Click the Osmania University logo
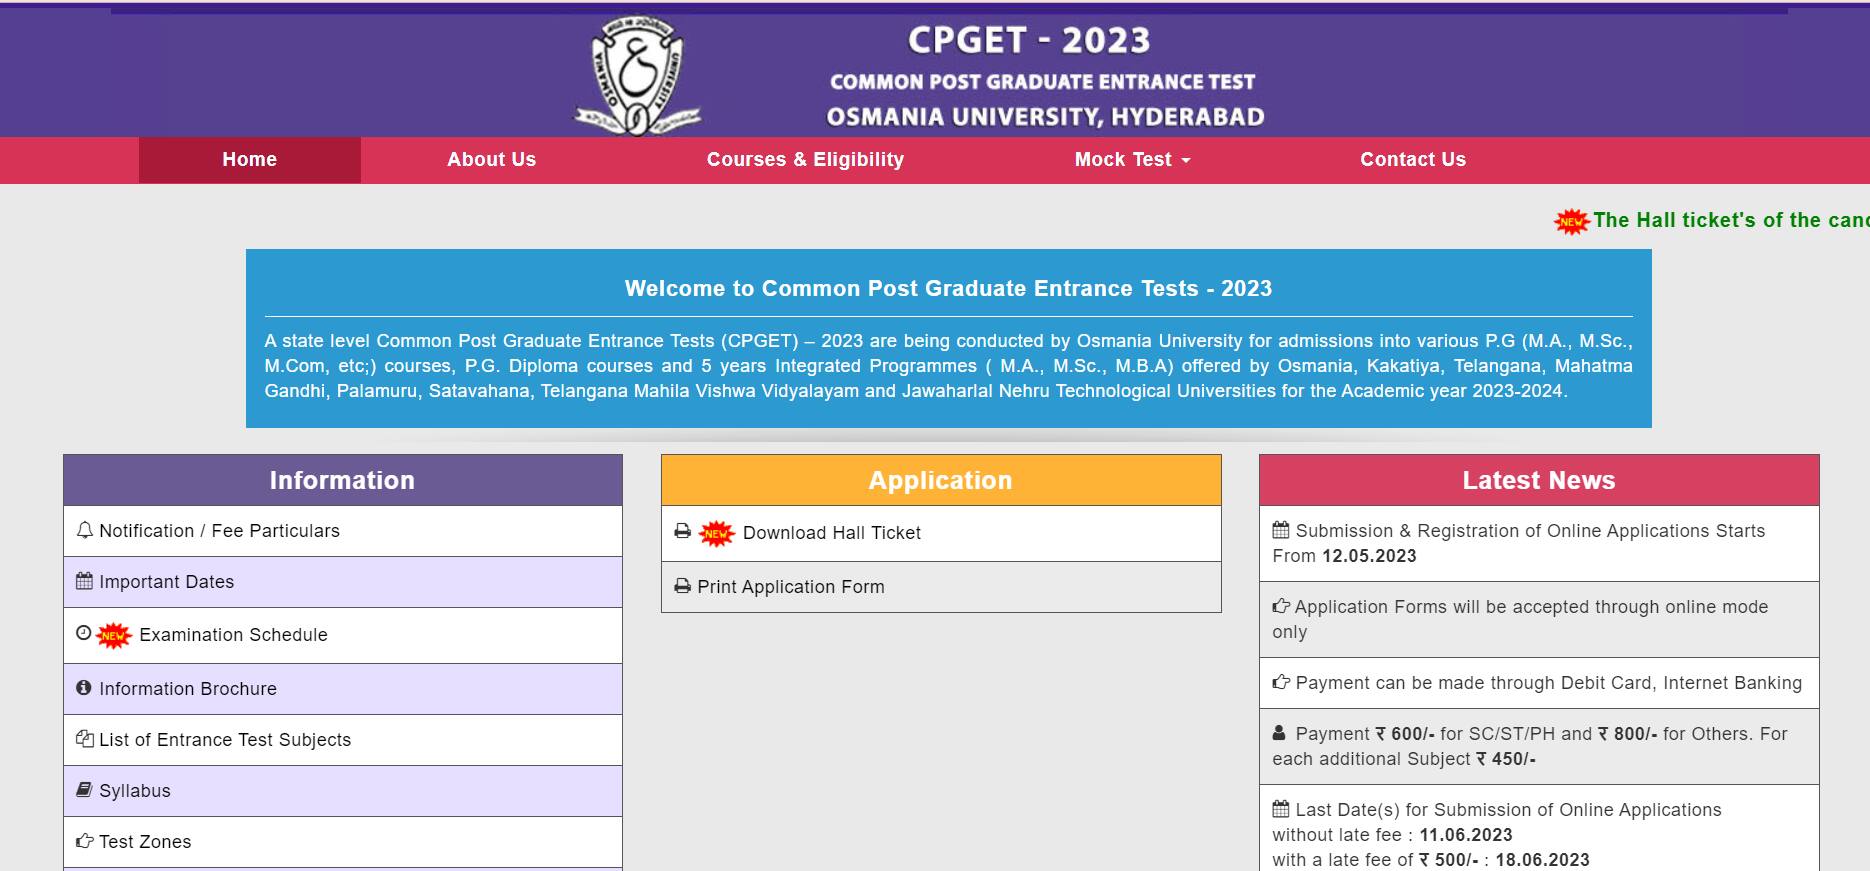1870x871 pixels. [636, 76]
